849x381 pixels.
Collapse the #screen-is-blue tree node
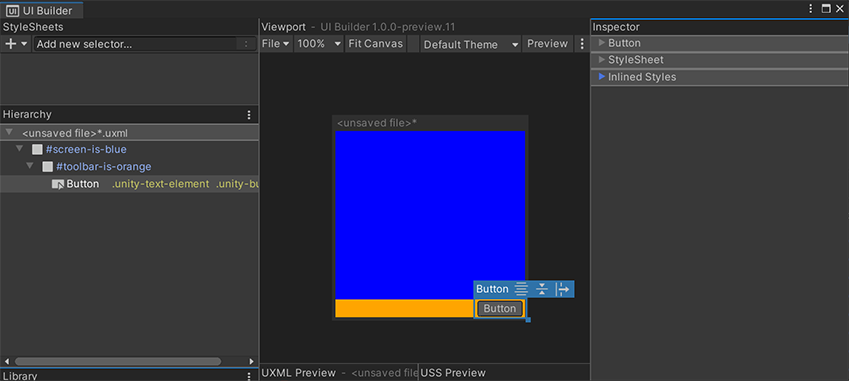coord(19,149)
